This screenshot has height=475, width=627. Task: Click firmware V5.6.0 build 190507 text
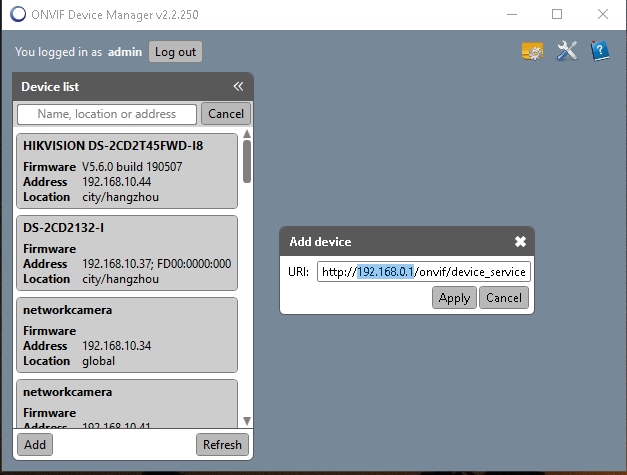tap(132, 167)
